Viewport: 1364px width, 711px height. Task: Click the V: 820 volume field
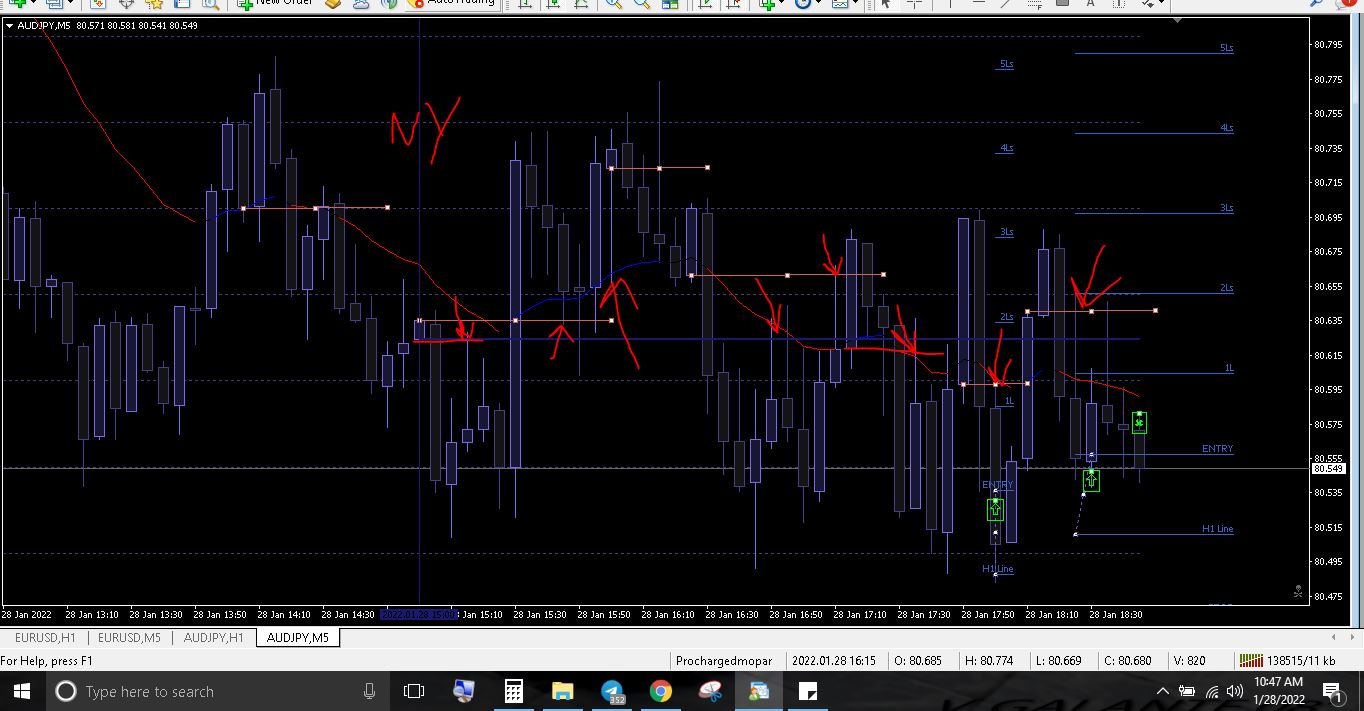(x=1189, y=660)
